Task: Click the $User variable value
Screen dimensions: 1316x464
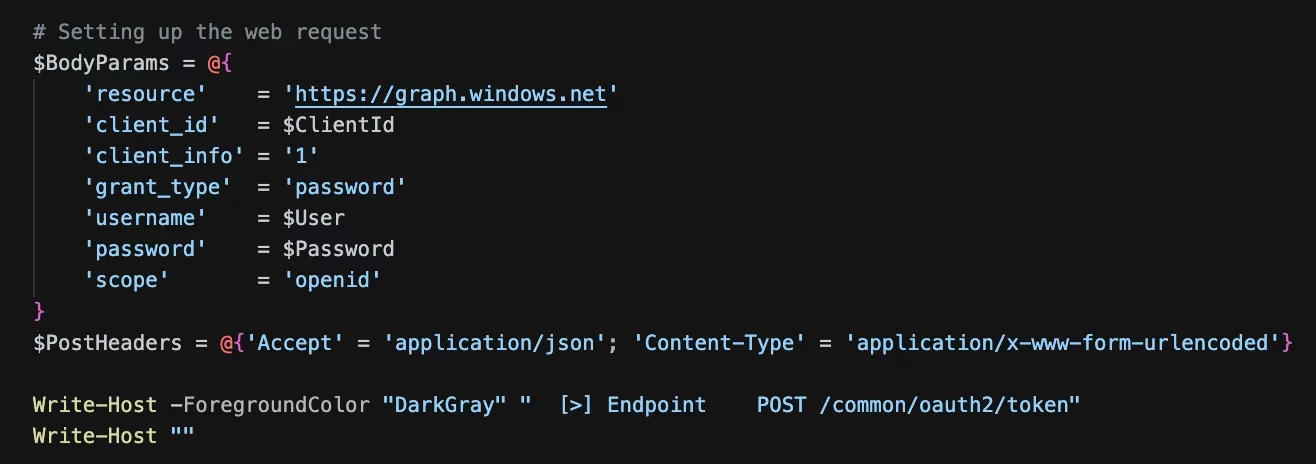Action: pyautogui.click(x=314, y=218)
